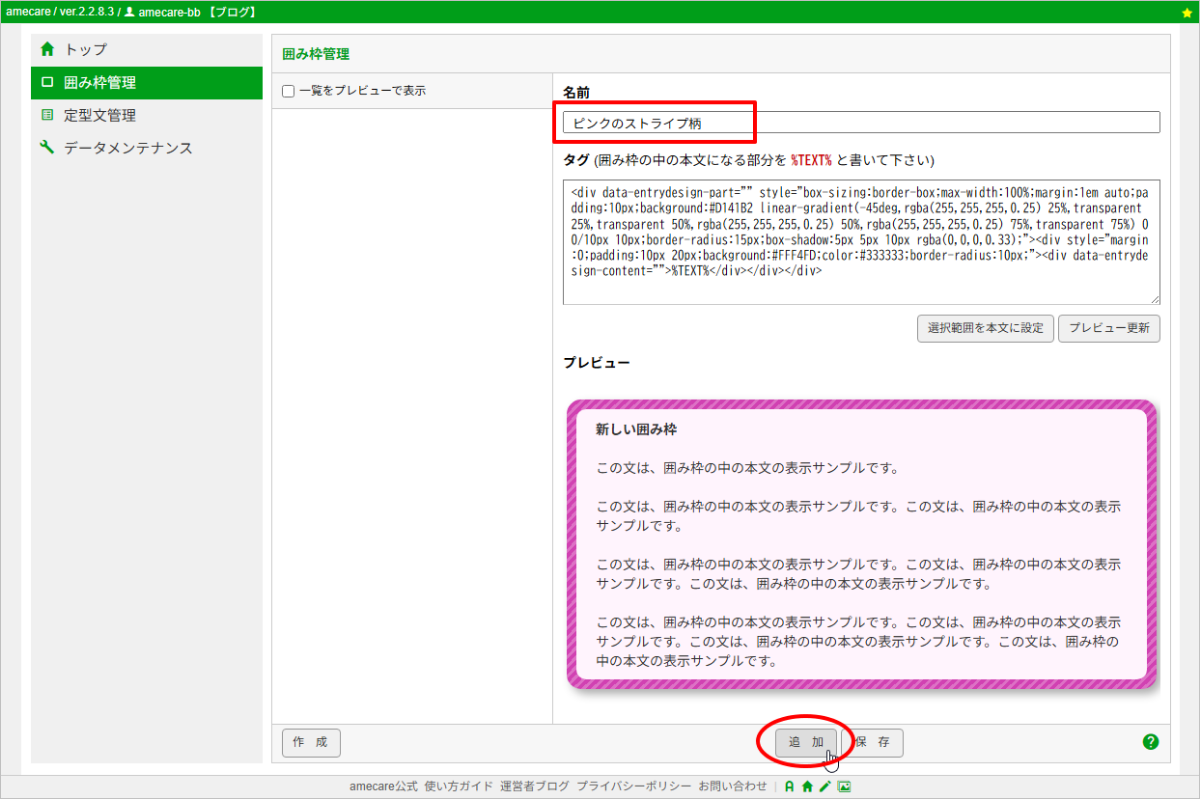The height and width of the screenshot is (799, 1200).
Task: Select 囲み枠管理 in the sidebar
Action: point(99,83)
